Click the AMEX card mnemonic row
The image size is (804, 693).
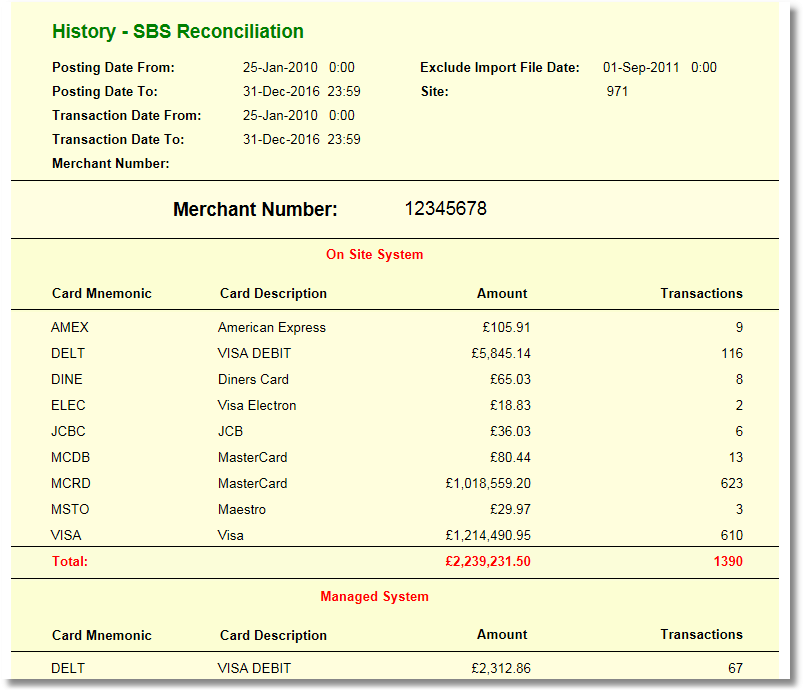coord(70,327)
